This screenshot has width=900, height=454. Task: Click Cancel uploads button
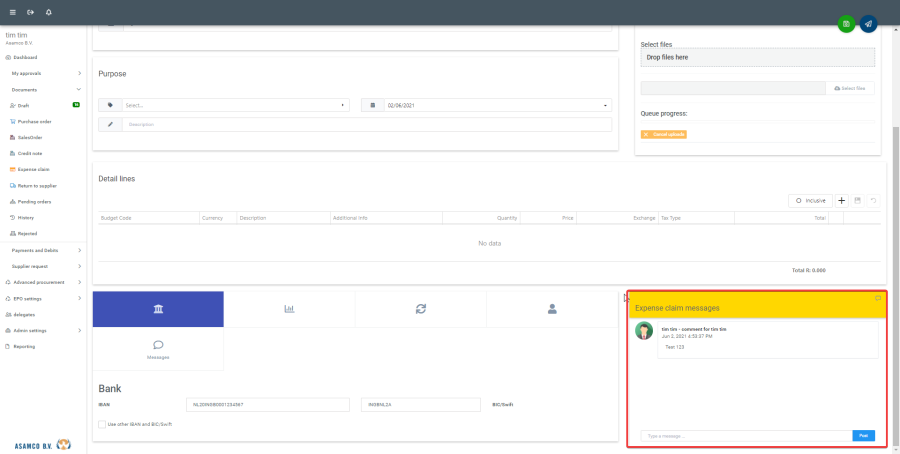(x=664, y=134)
